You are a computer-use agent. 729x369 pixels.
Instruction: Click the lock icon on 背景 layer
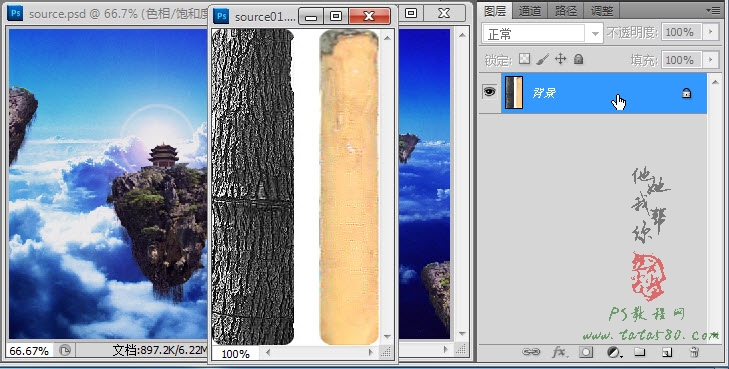click(686, 93)
